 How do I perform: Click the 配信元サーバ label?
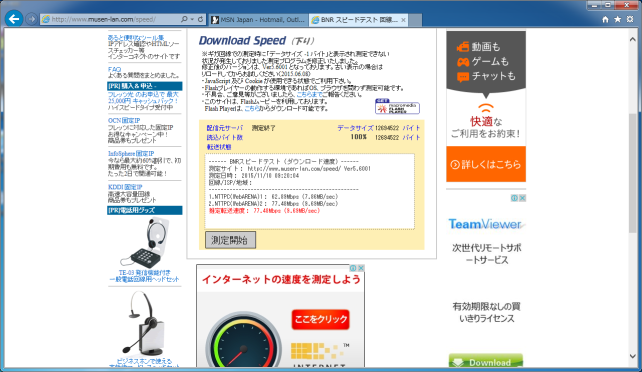coord(224,128)
